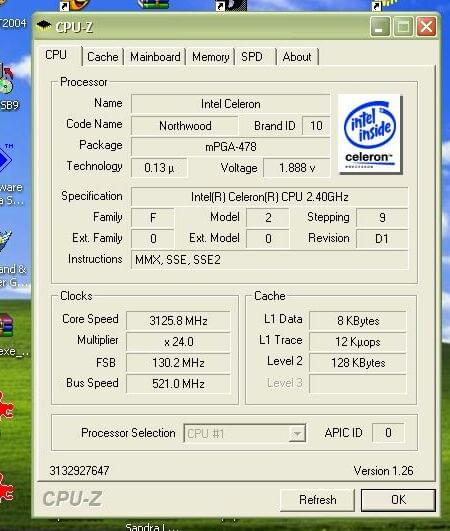Click the Core Speed 3125.8 MHz field
The height and width of the screenshot is (531, 450).
tap(178, 320)
